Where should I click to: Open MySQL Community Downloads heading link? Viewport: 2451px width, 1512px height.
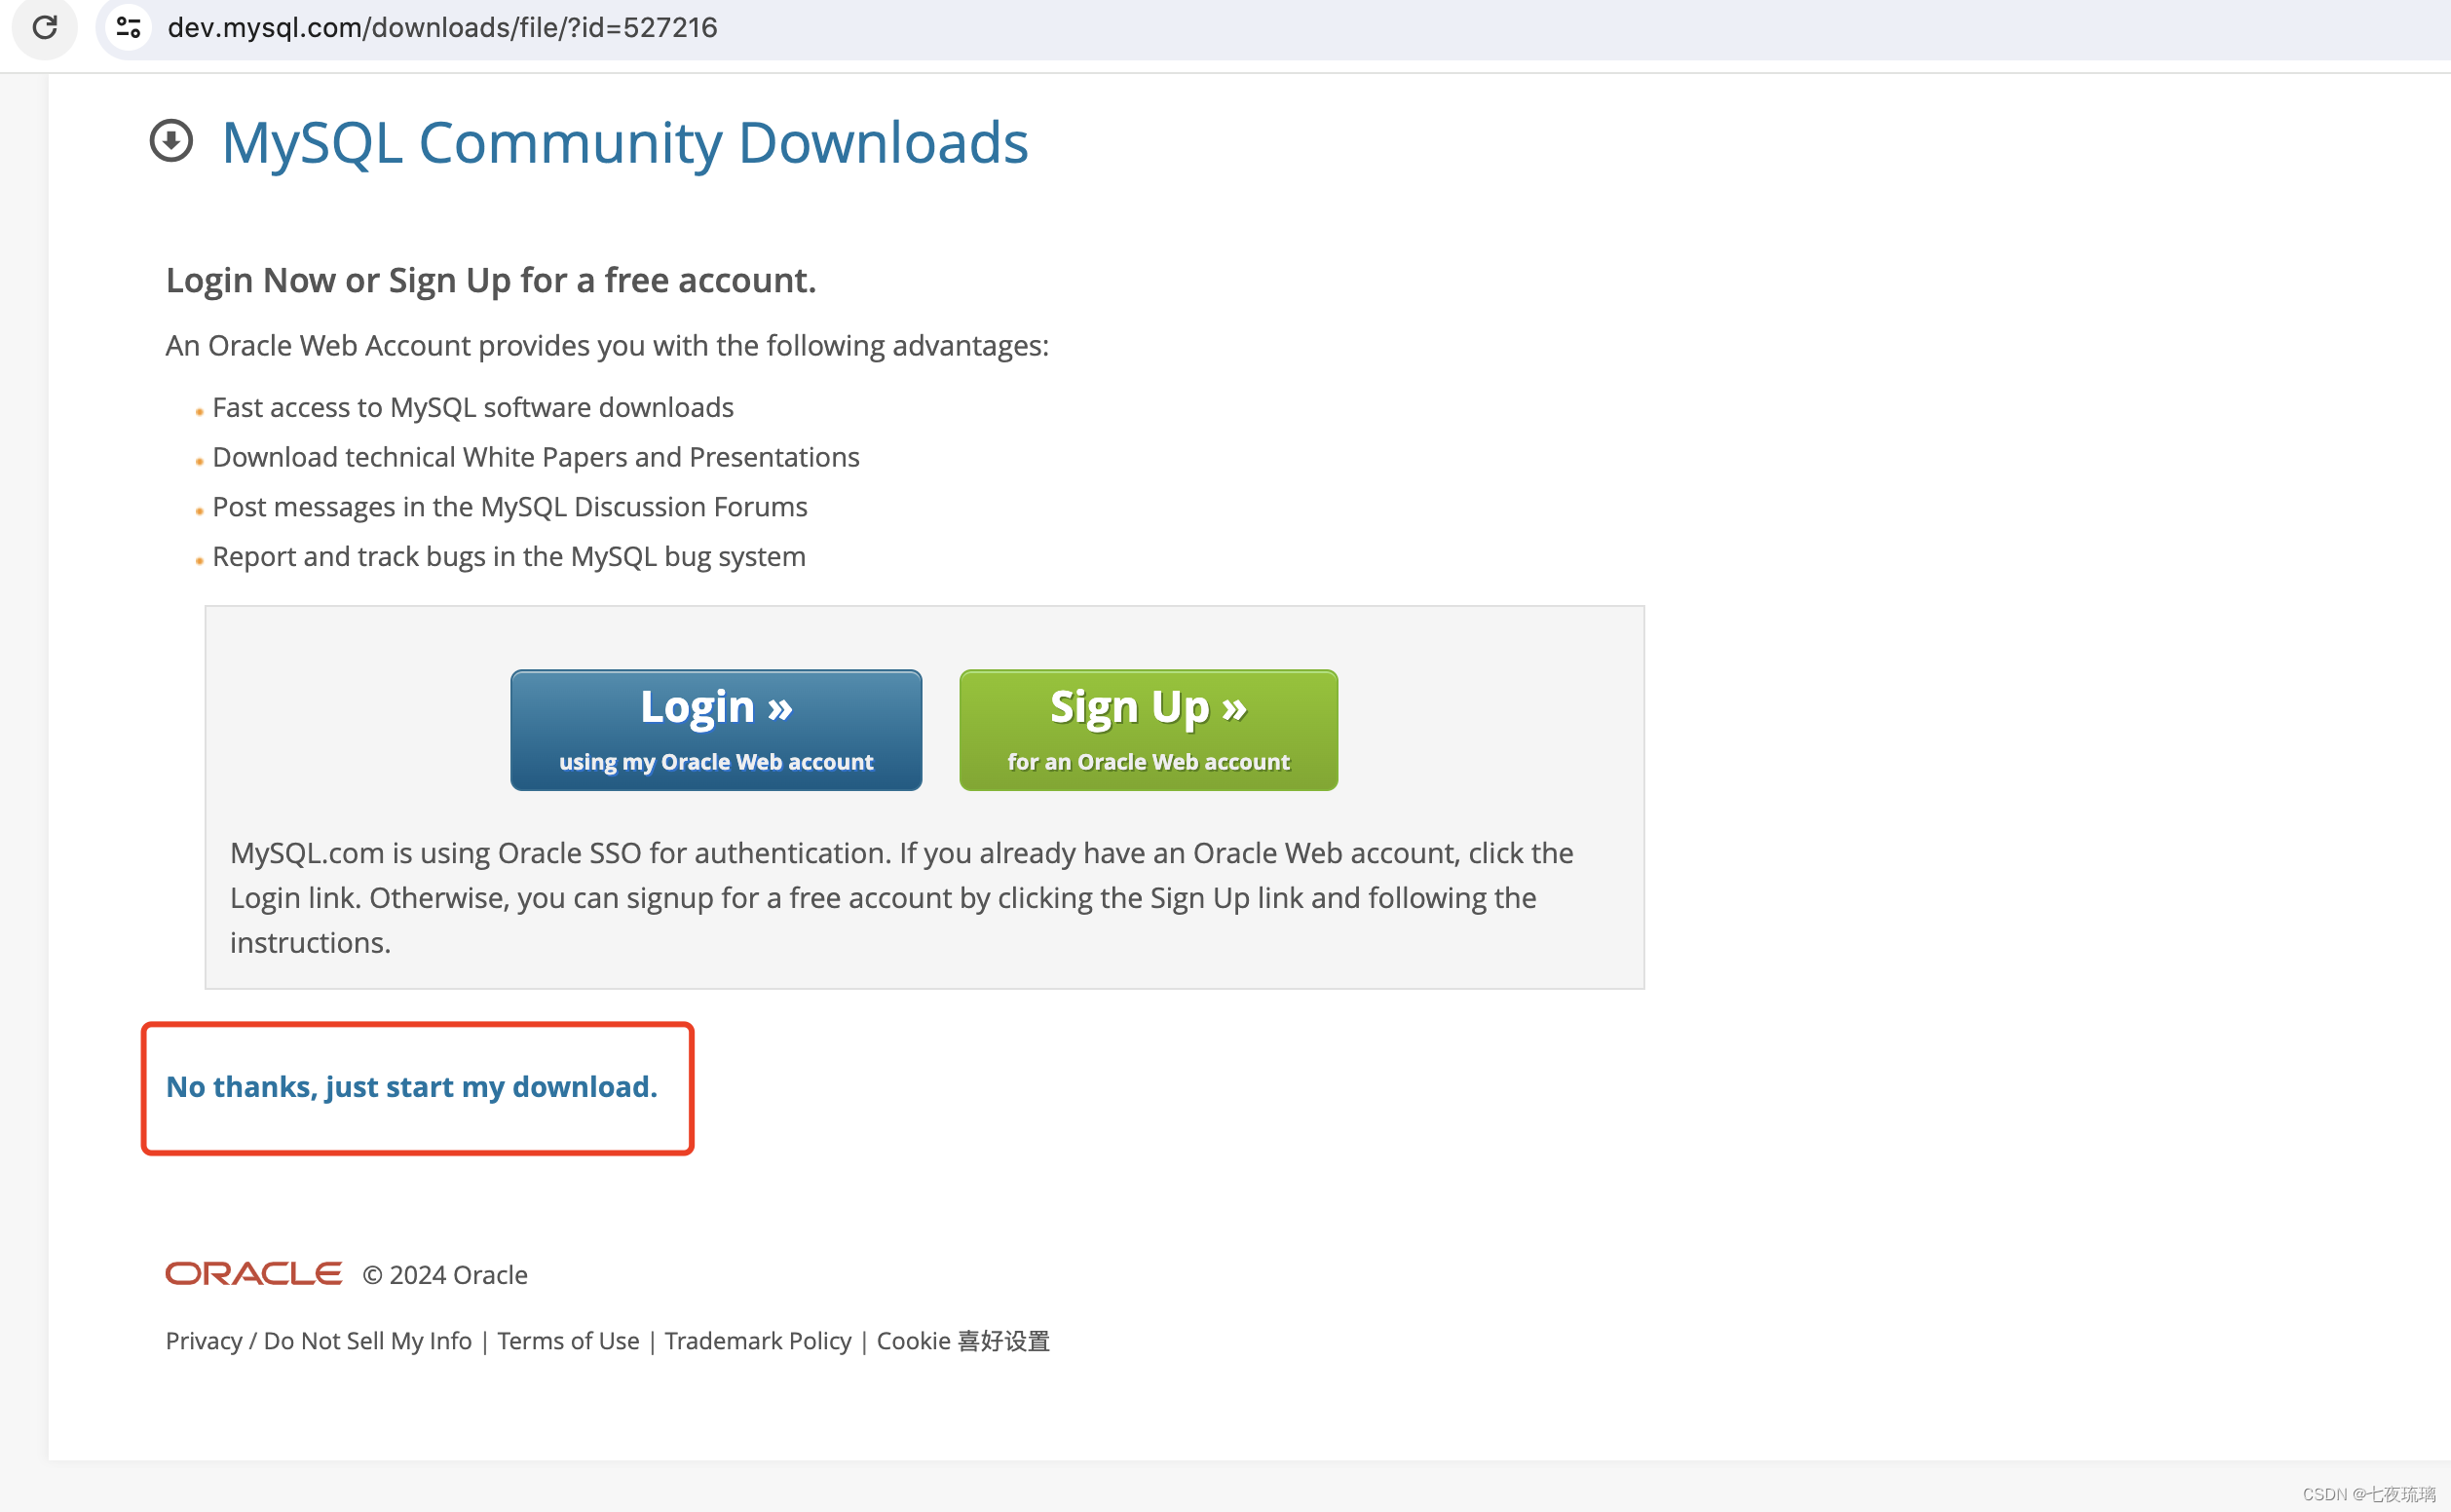click(x=625, y=142)
